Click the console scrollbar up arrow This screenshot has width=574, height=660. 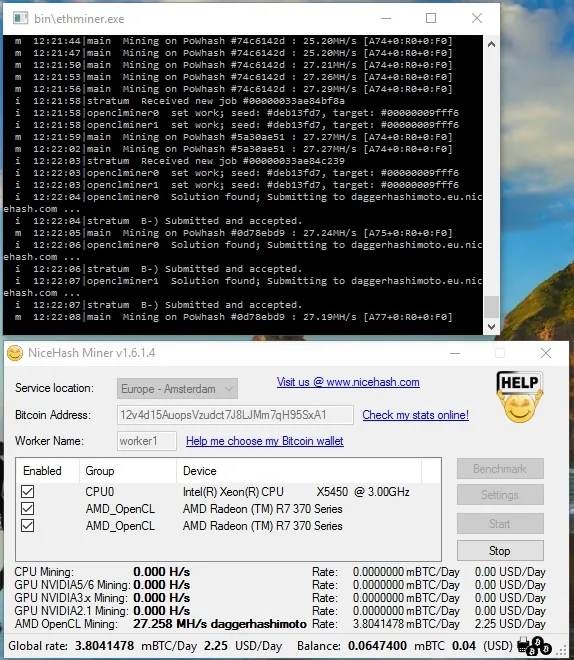tap(492, 44)
